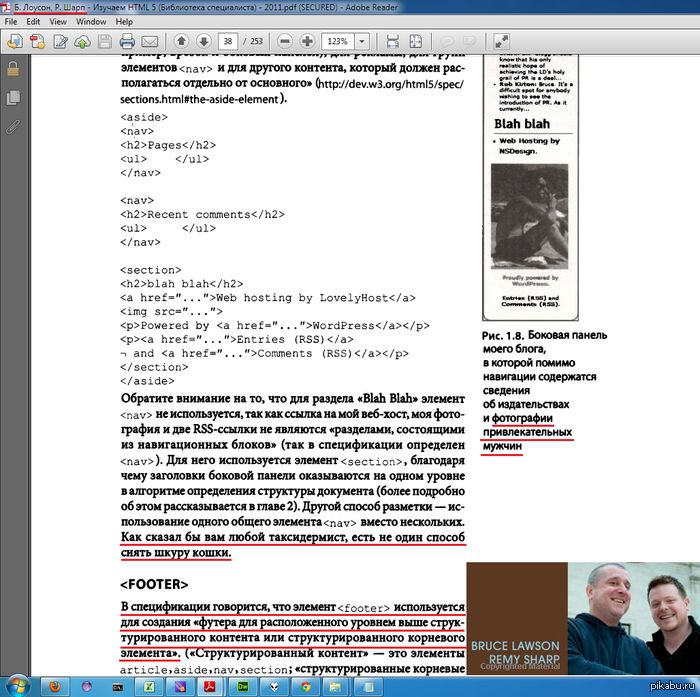Go to previous page with up arrow
Screen dimensions: 700x697
tap(181, 41)
